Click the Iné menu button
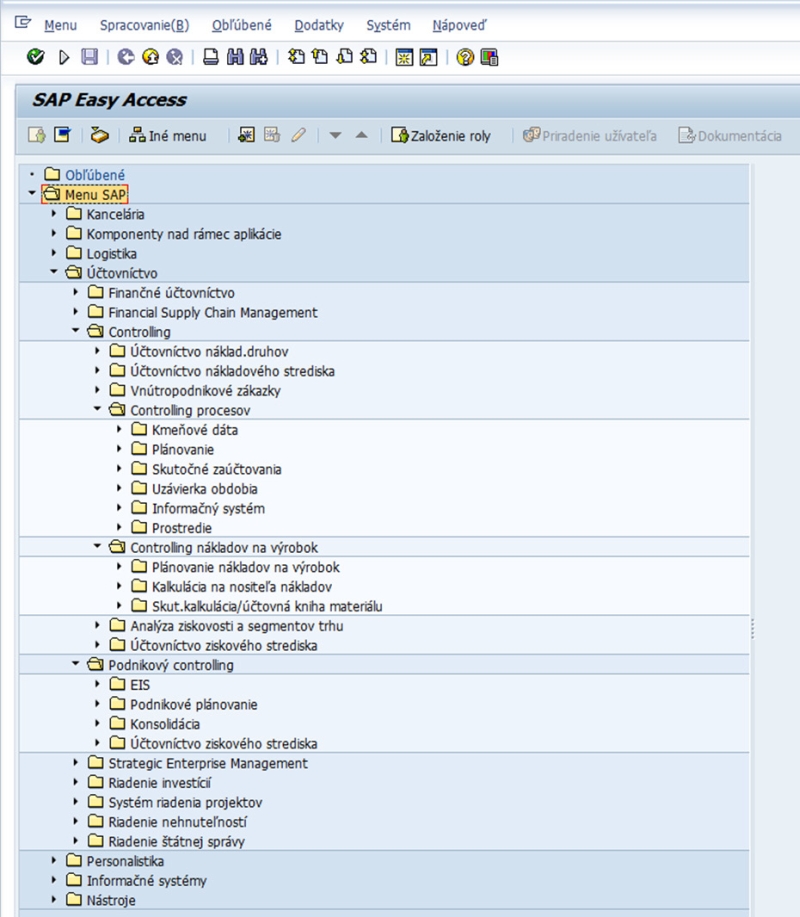The image size is (800, 917). coord(168,136)
